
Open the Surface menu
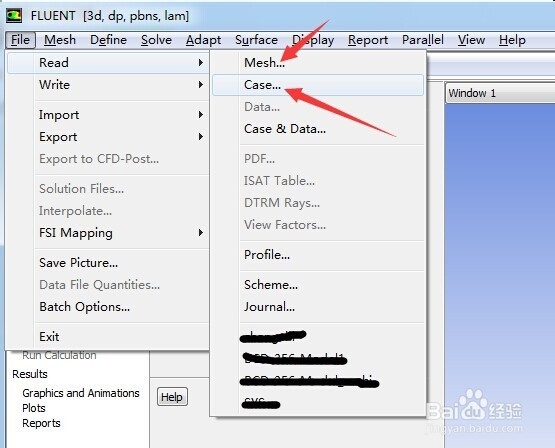click(x=256, y=40)
